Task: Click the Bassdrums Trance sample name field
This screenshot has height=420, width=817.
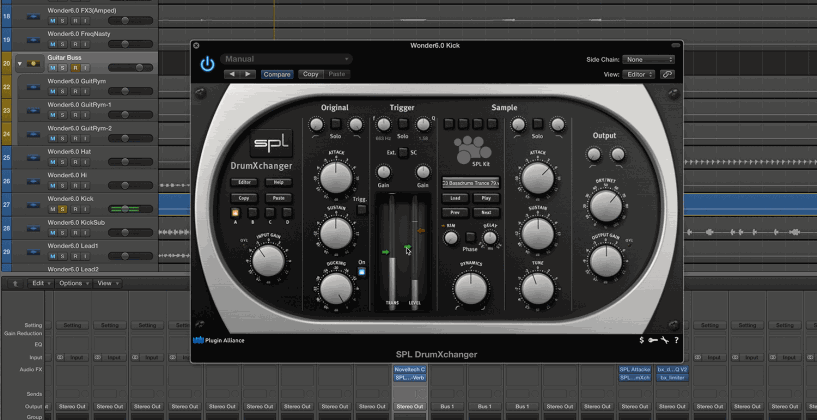Action: pos(471,183)
